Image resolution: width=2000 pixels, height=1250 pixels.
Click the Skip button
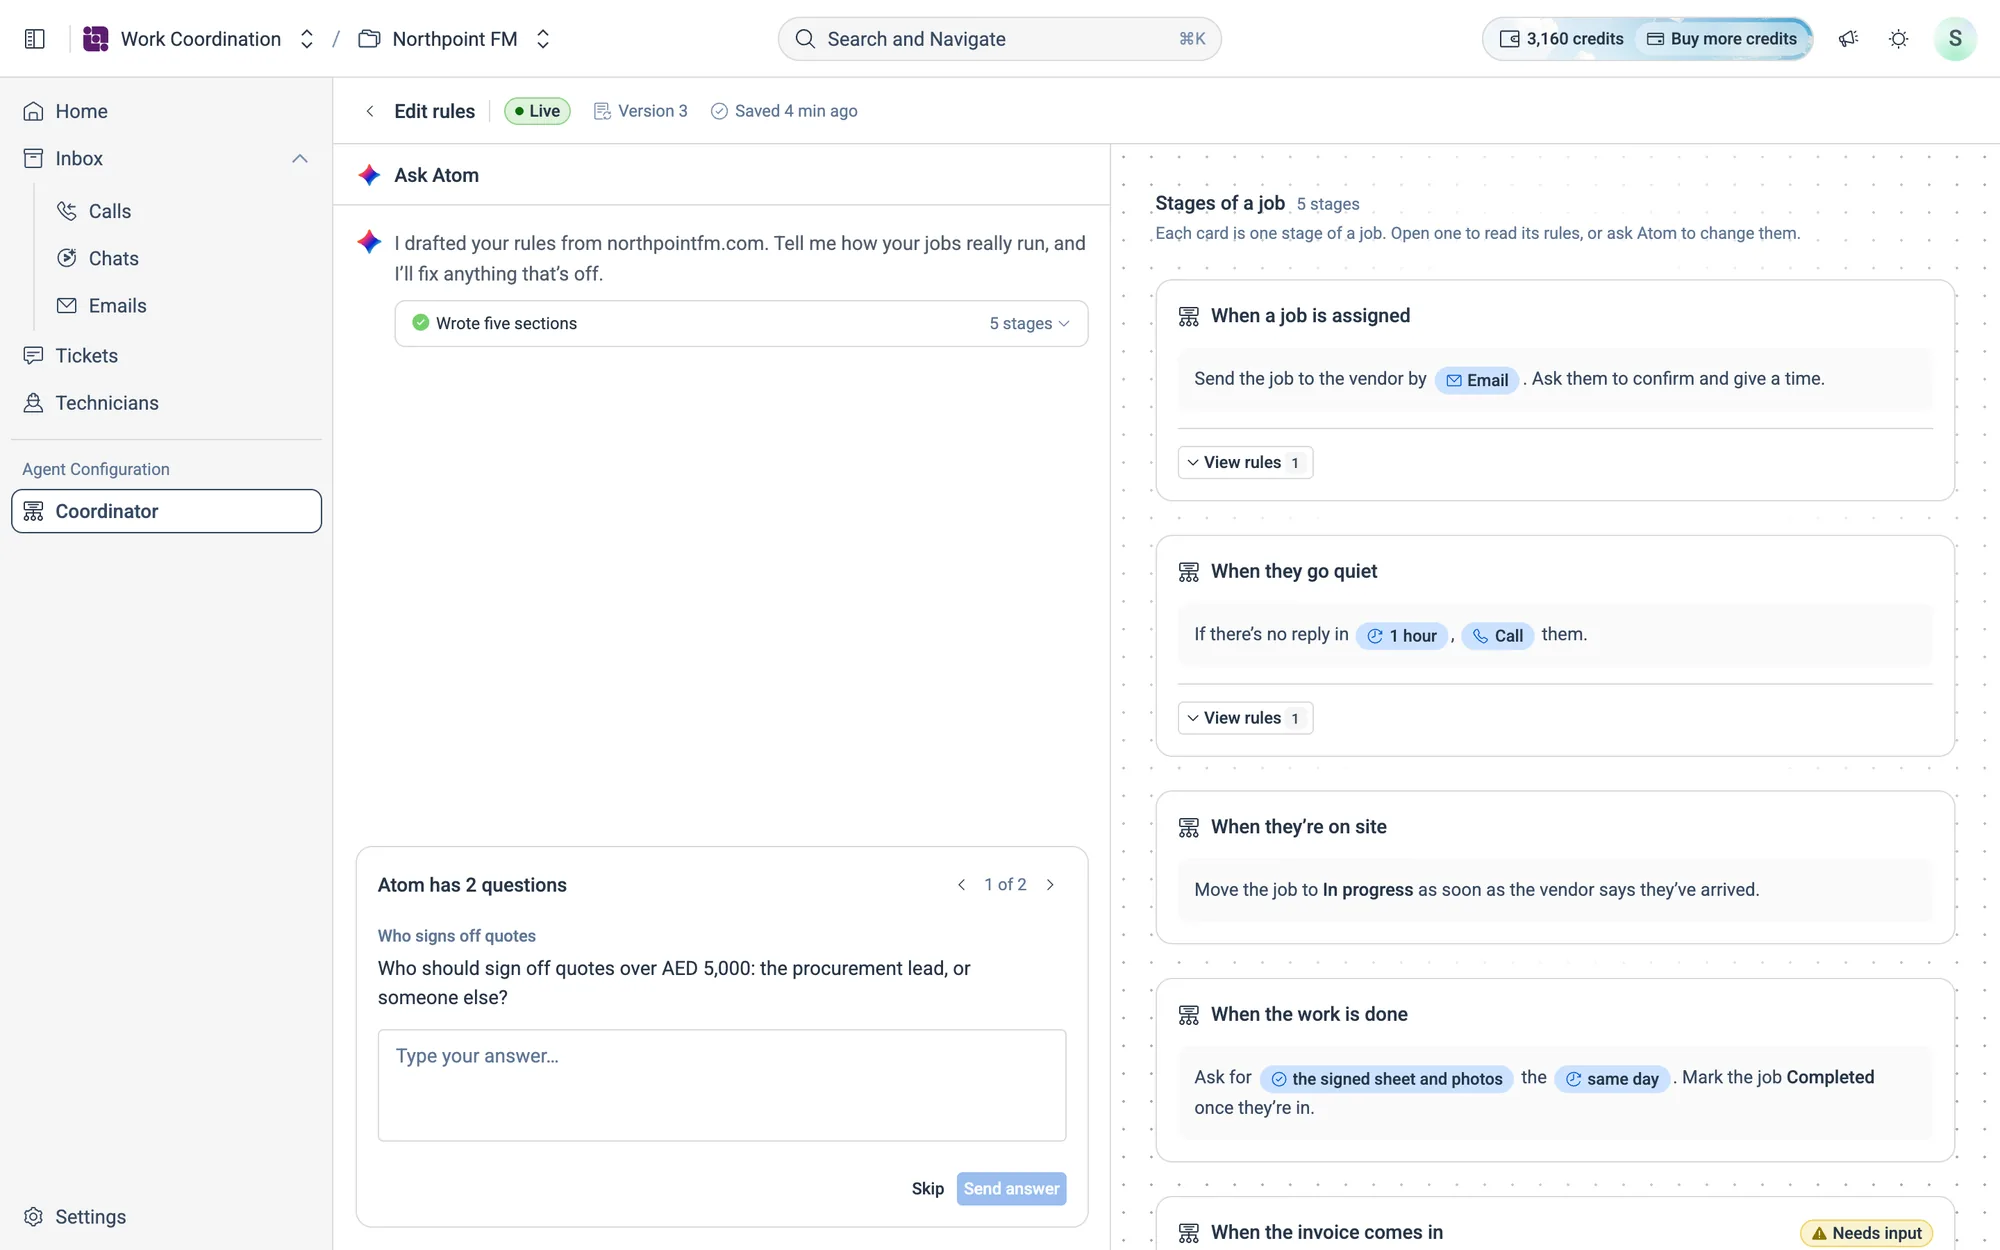(x=927, y=1189)
